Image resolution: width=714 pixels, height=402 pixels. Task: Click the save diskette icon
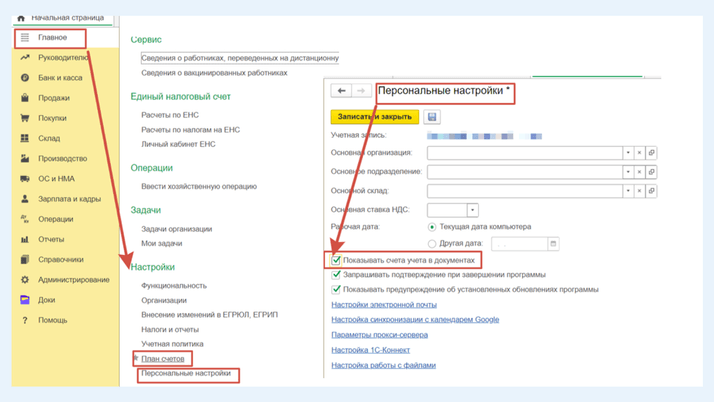(x=432, y=117)
